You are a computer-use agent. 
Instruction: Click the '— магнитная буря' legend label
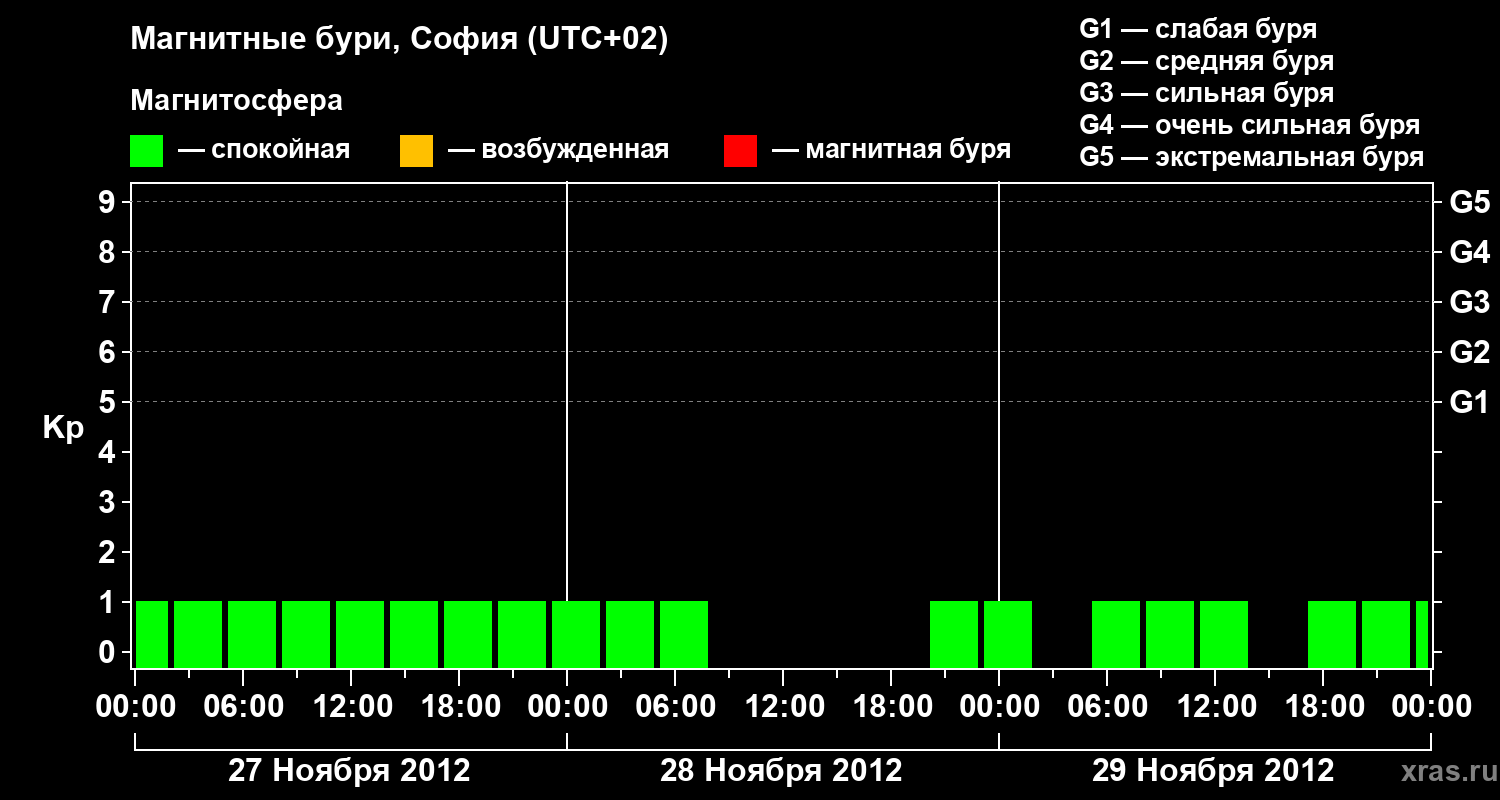coord(892,150)
